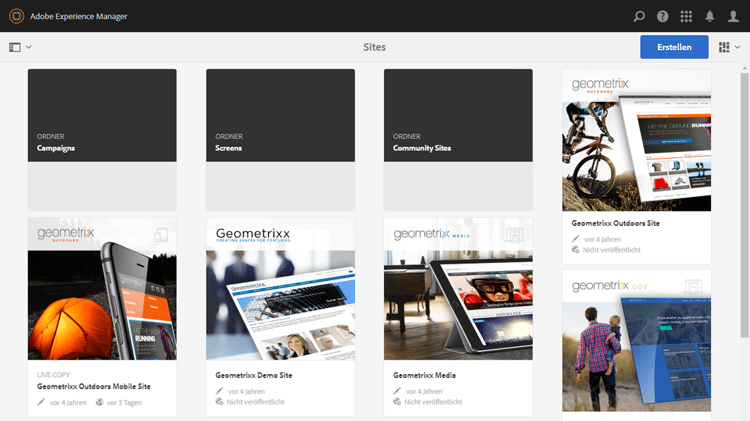The width and height of the screenshot is (750, 421).
Task: Expand the rail selector chevron
Action: point(29,47)
